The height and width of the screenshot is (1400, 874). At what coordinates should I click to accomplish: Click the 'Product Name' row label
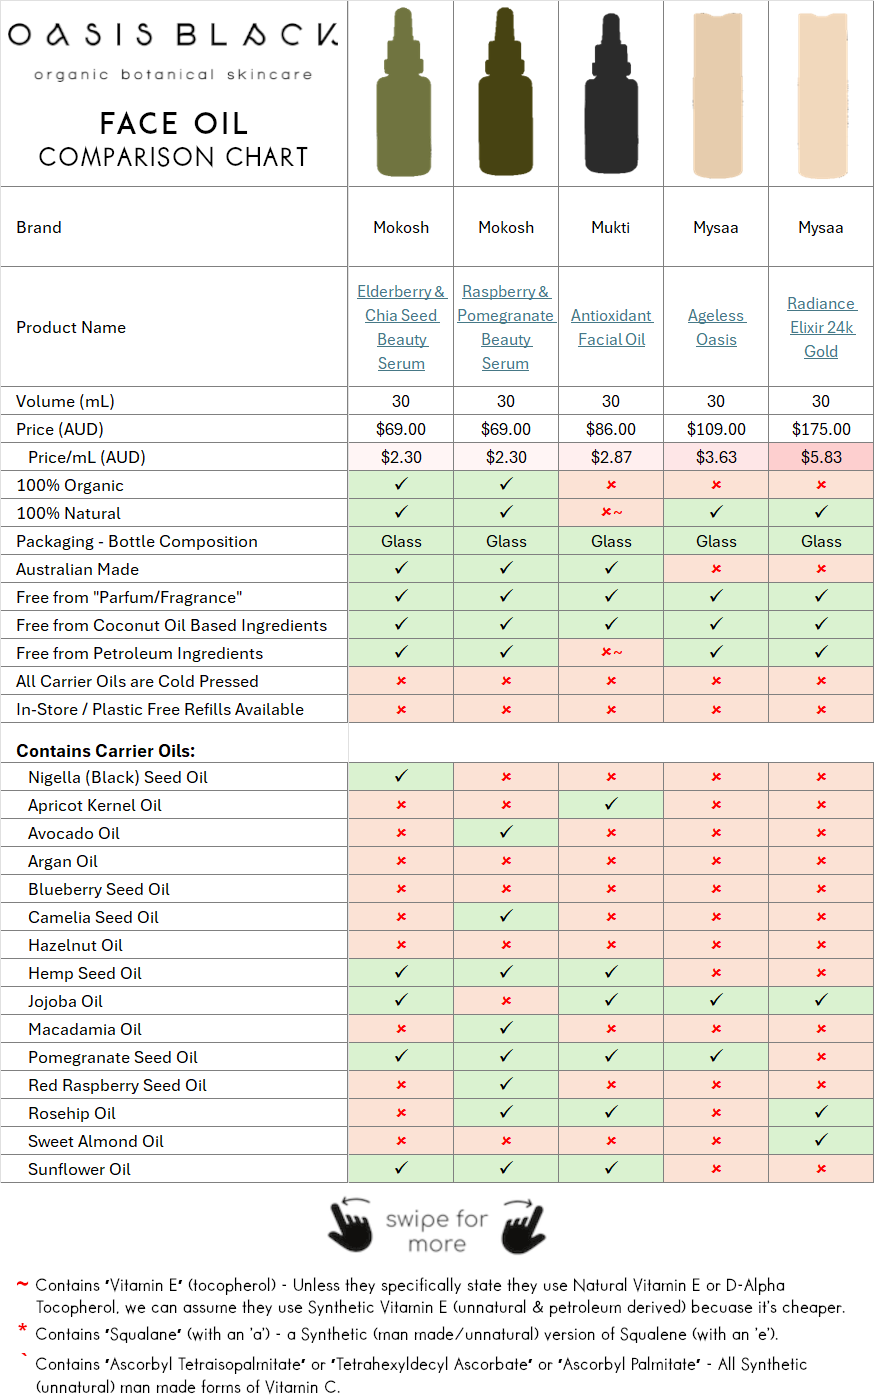(71, 327)
